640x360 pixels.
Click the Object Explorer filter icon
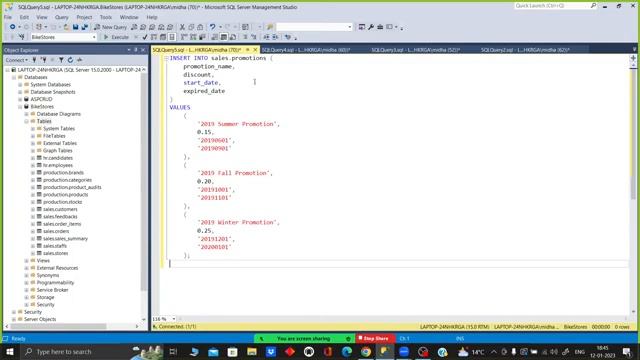(x=61, y=60)
